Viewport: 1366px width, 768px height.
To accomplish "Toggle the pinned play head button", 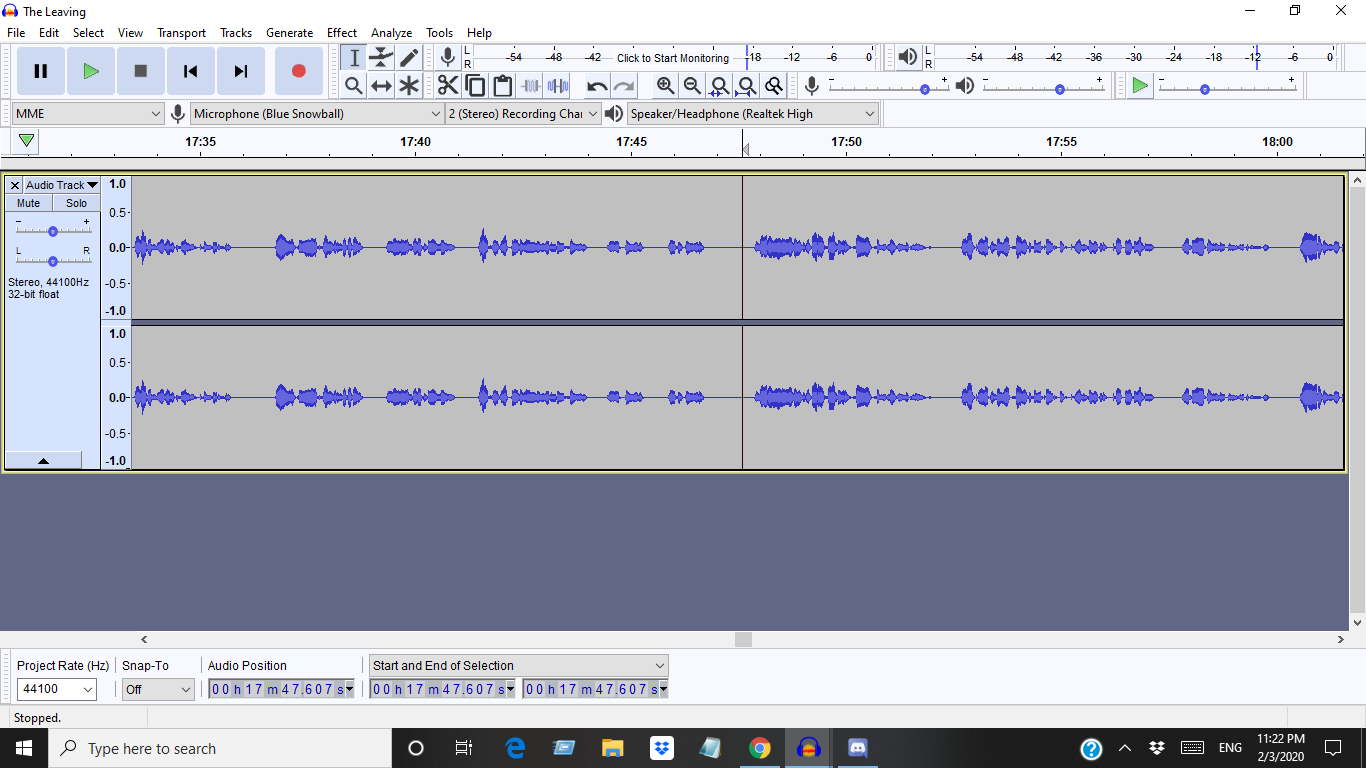I will (27, 141).
